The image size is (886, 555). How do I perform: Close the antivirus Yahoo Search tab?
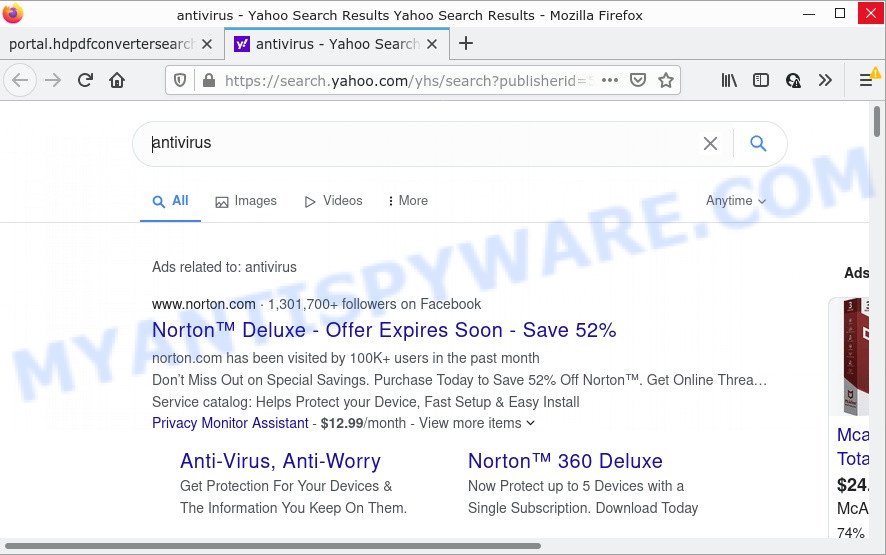click(x=432, y=44)
